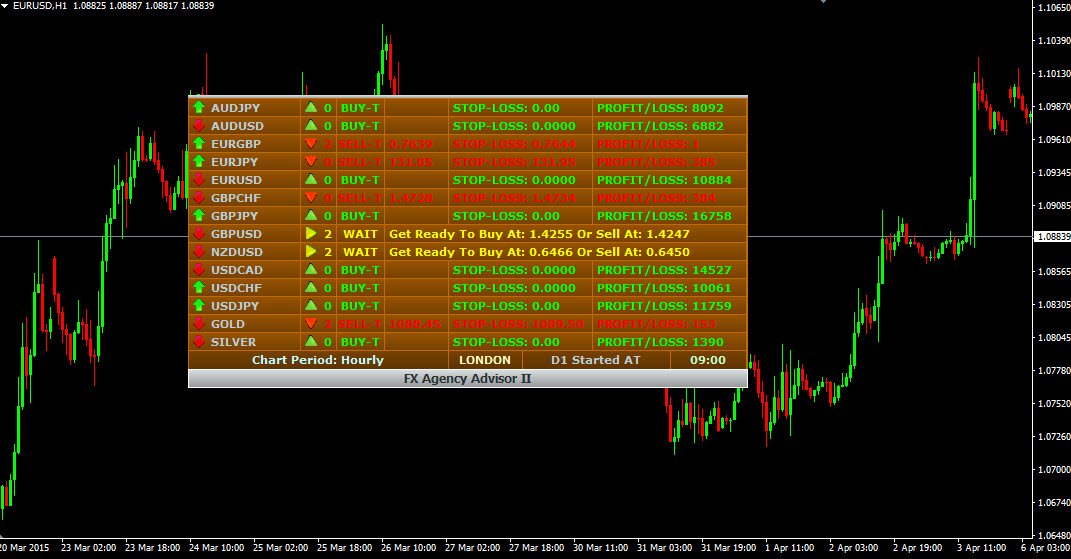Click the red trend arrow beside GBPUSD
Image resolution: width=1071 pixels, height=559 pixels.
tap(199, 233)
